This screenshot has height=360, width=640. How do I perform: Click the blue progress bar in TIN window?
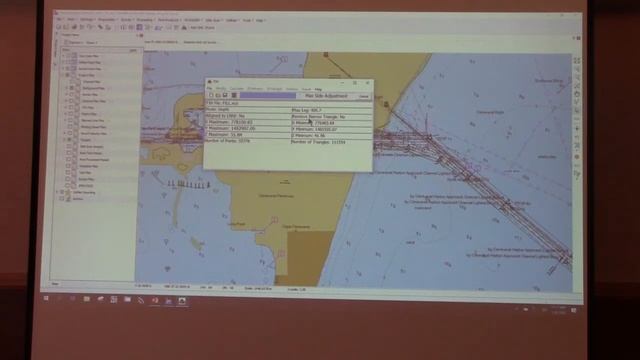(x=268, y=95)
